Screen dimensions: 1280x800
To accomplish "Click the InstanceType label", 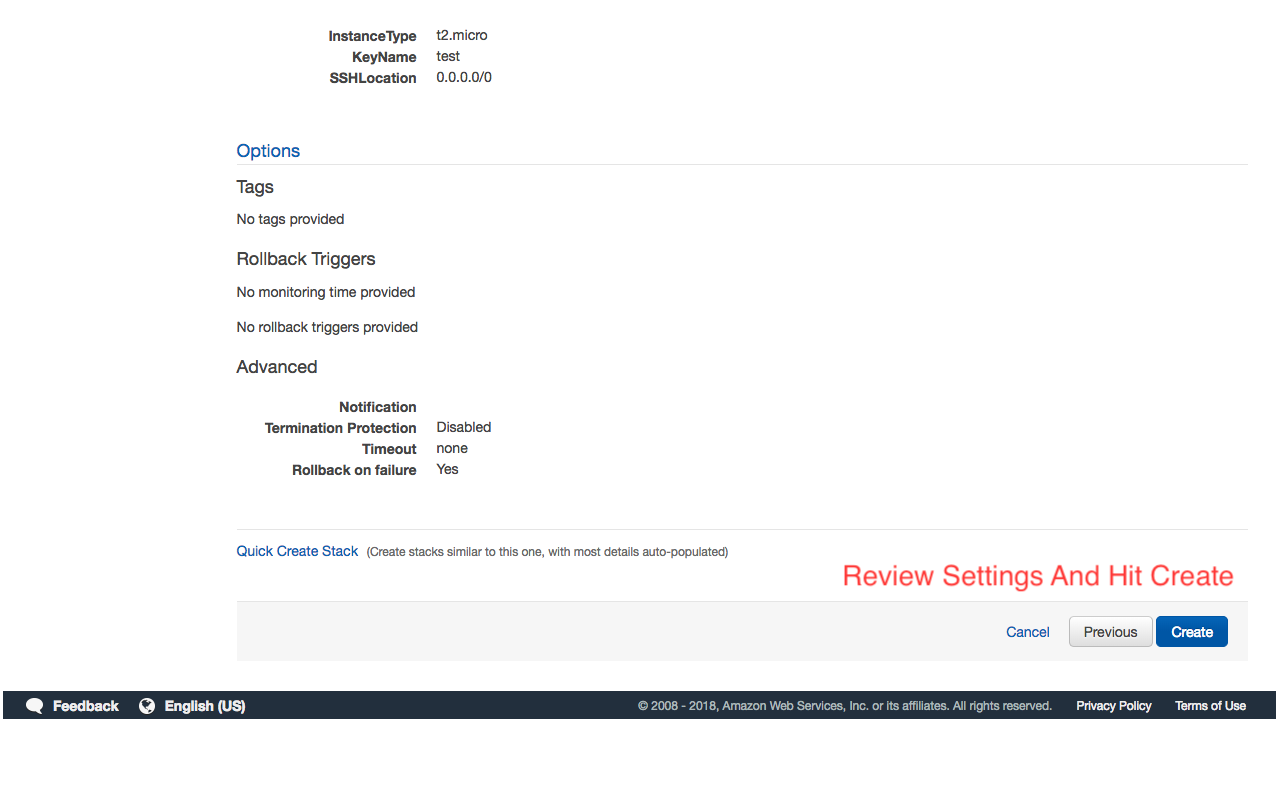I will (x=372, y=36).
